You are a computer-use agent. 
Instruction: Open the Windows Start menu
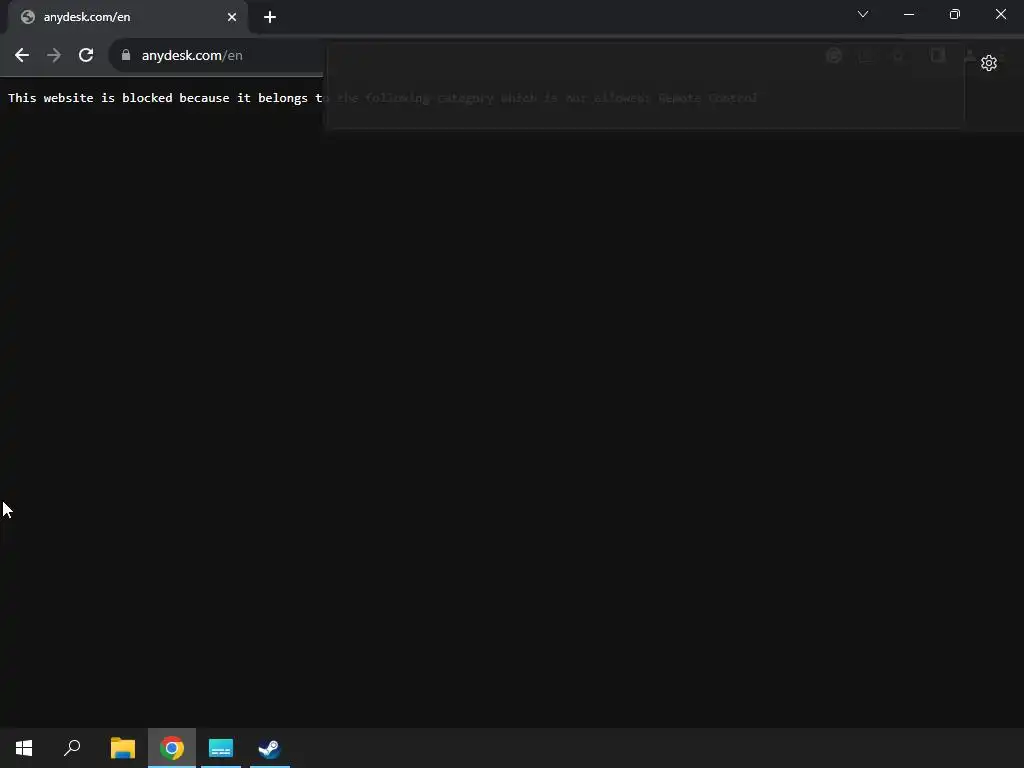24,748
